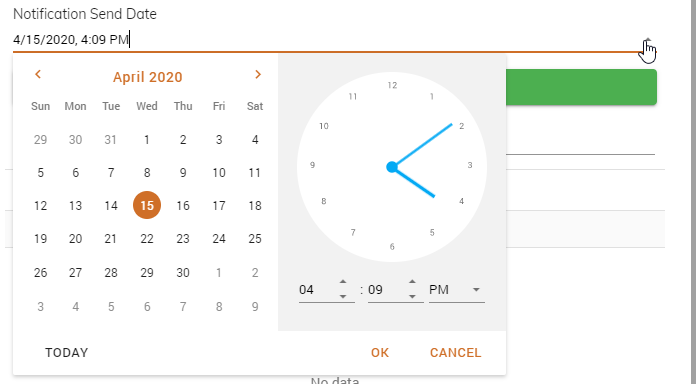
Task: Select 12 on the clock face
Action: tap(392, 85)
